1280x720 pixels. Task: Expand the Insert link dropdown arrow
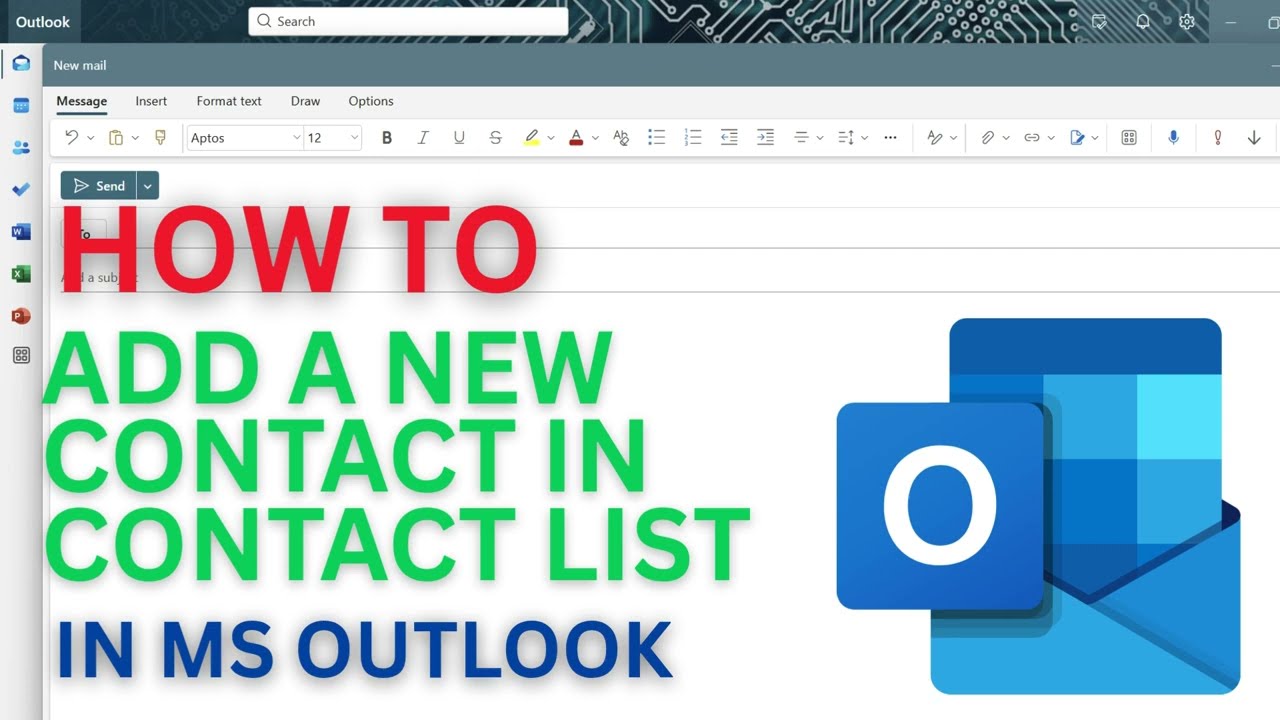[1051, 138]
